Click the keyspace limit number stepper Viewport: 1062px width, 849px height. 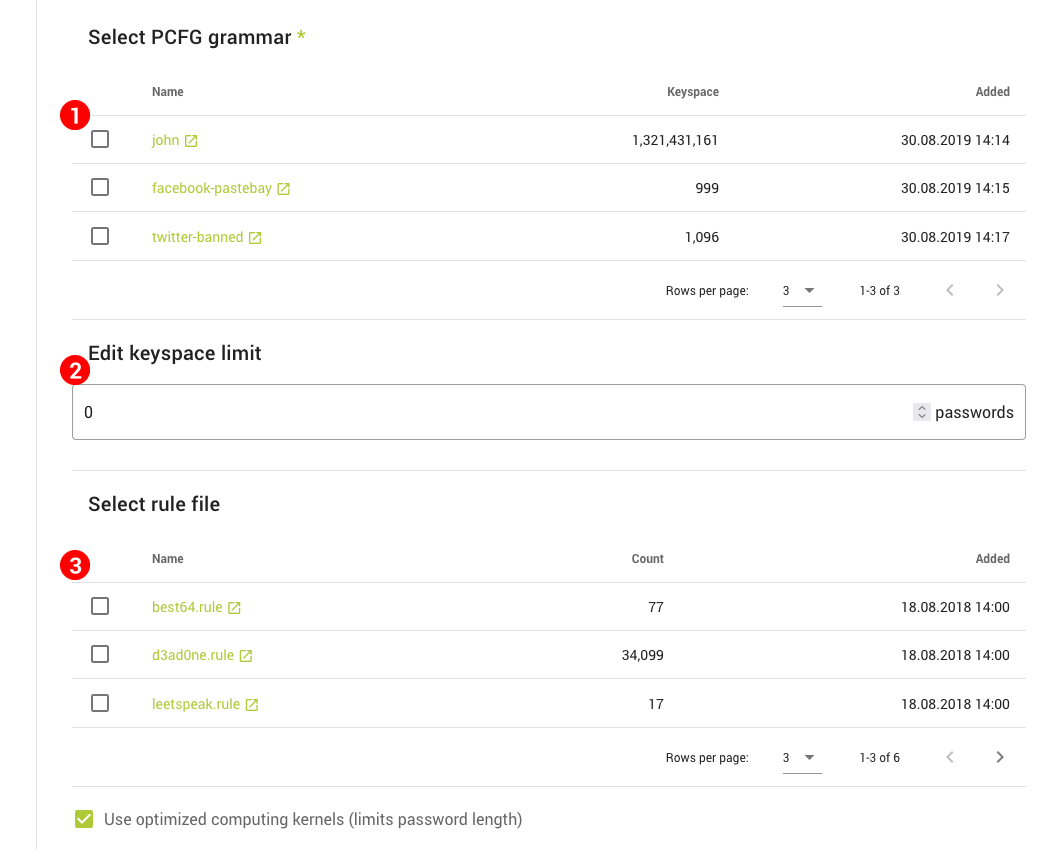coord(921,412)
